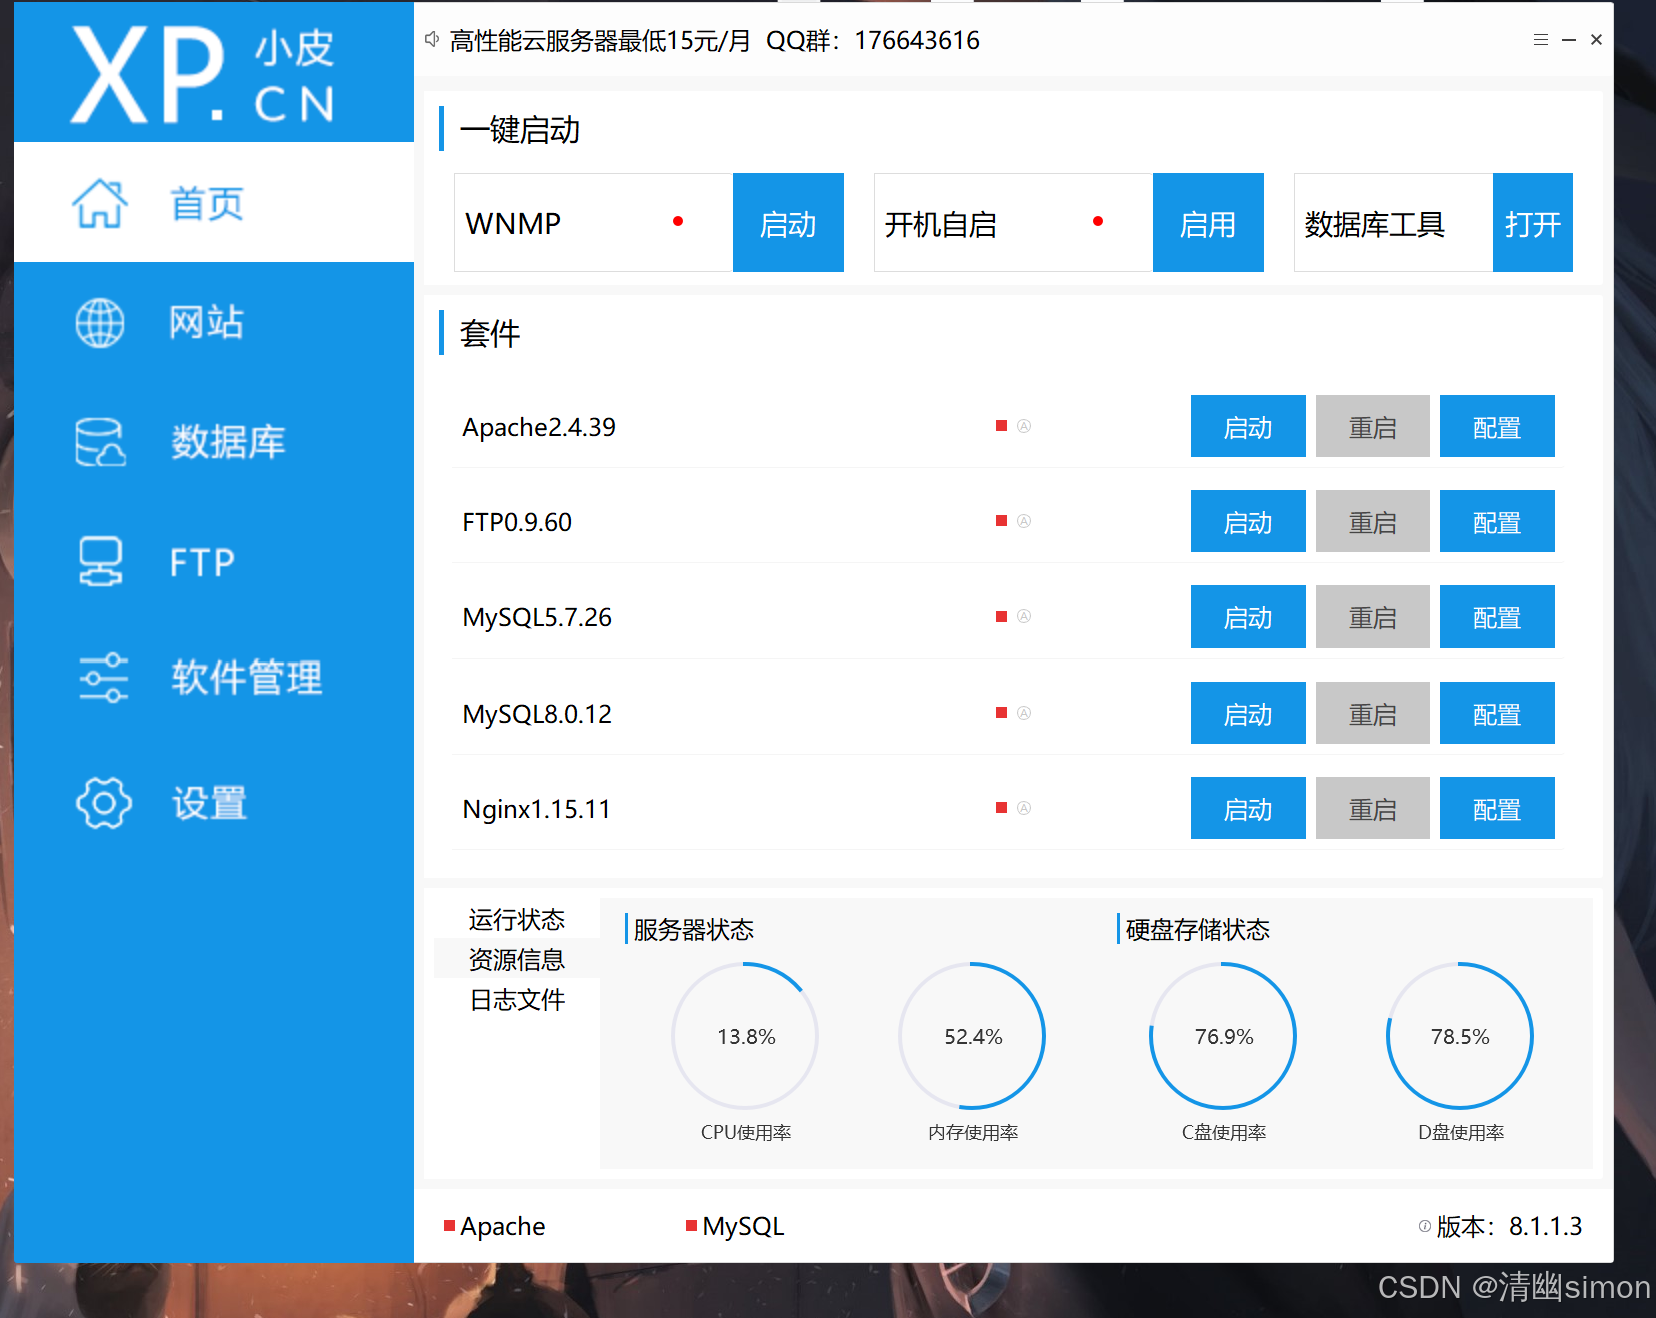Click the 版本: 8.1.1.3 text

[x=1509, y=1226]
